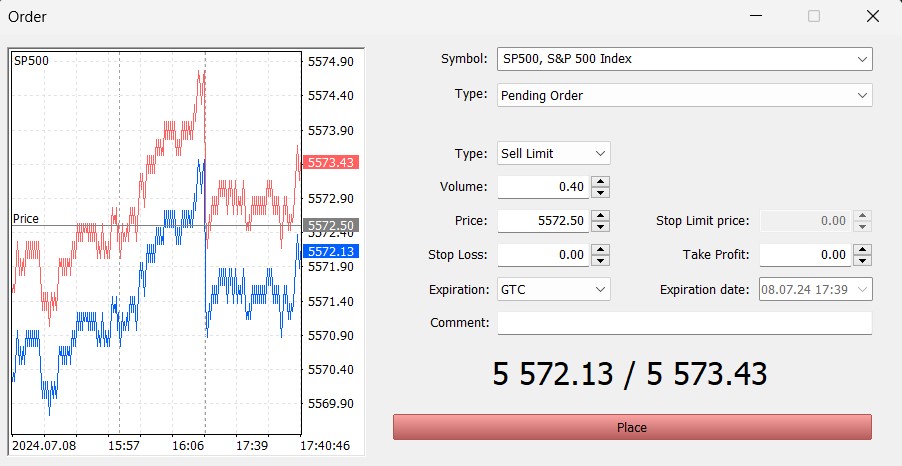Raise Stop Loss using up arrow
The height and width of the screenshot is (466, 902).
coord(600,250)
